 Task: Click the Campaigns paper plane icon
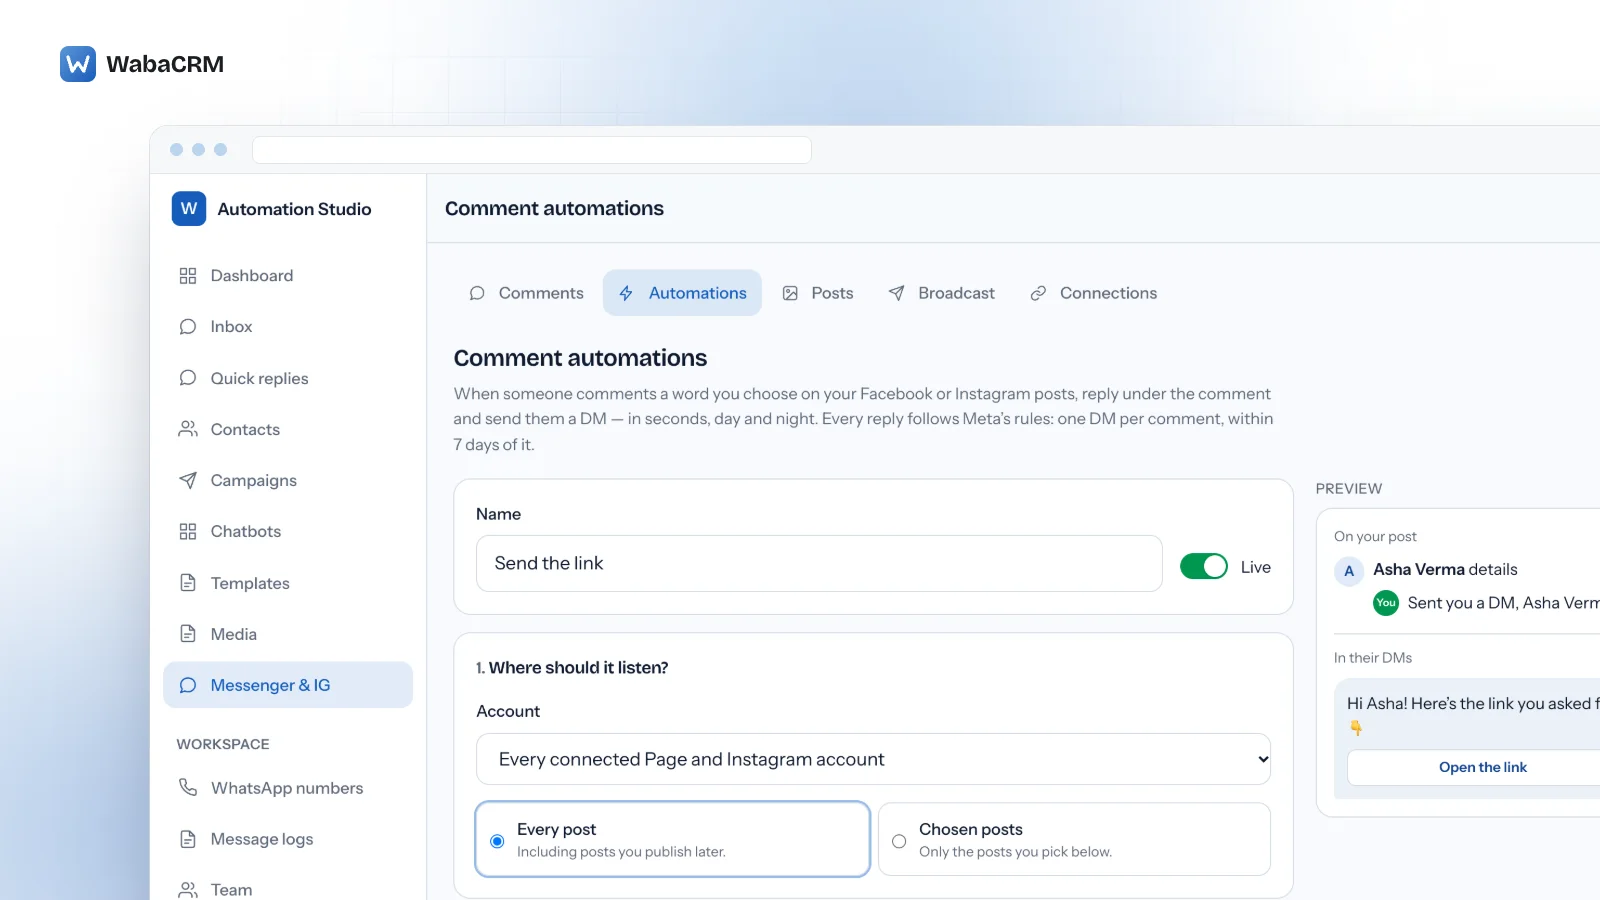[x=188, y=480]
